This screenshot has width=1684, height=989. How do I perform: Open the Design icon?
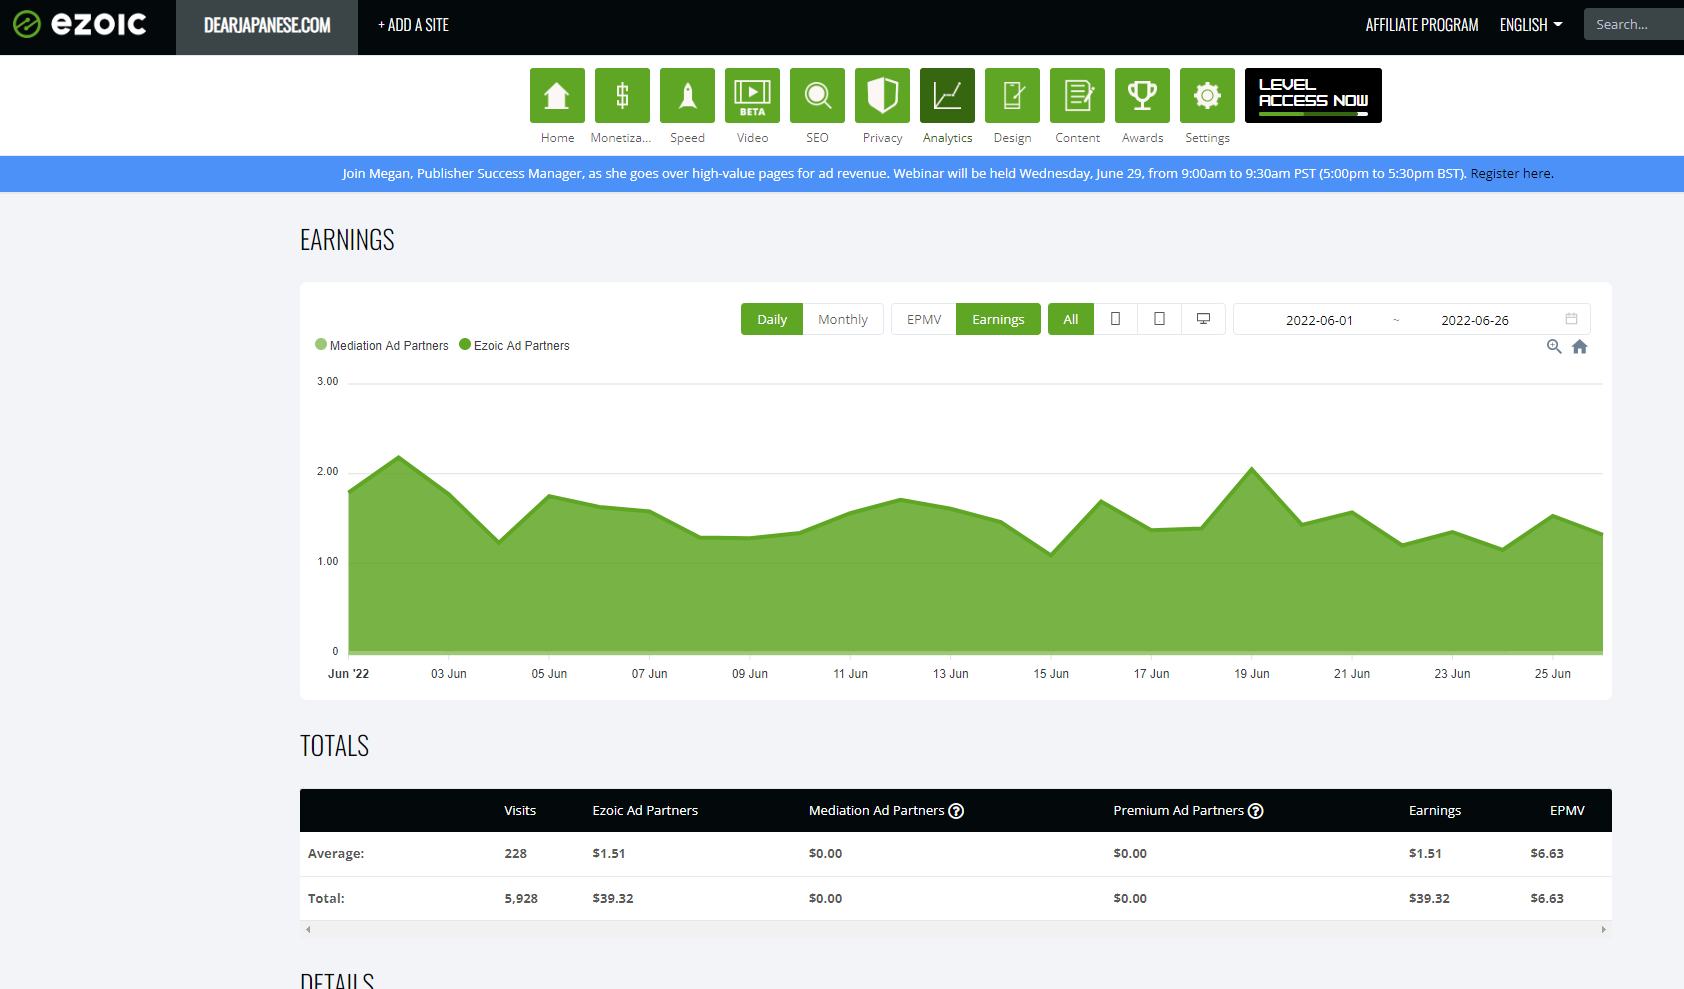[1012, 96]
